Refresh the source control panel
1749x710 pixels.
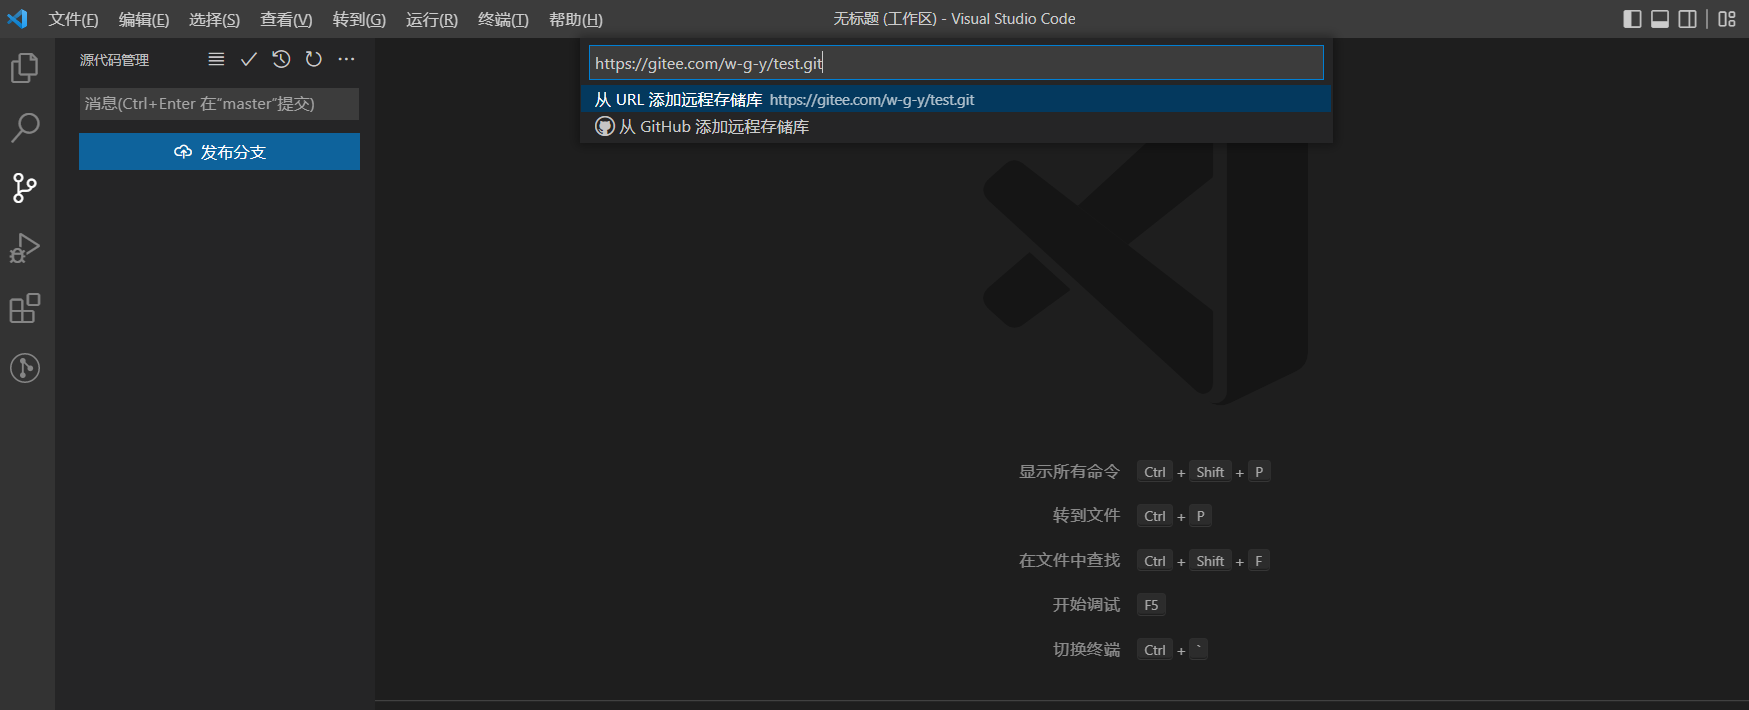tap(314, 59)
